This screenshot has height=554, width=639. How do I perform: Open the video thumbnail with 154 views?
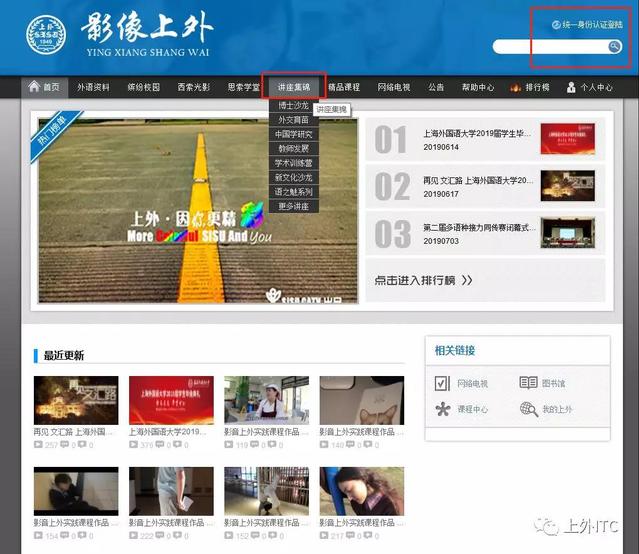click(76, 491)
